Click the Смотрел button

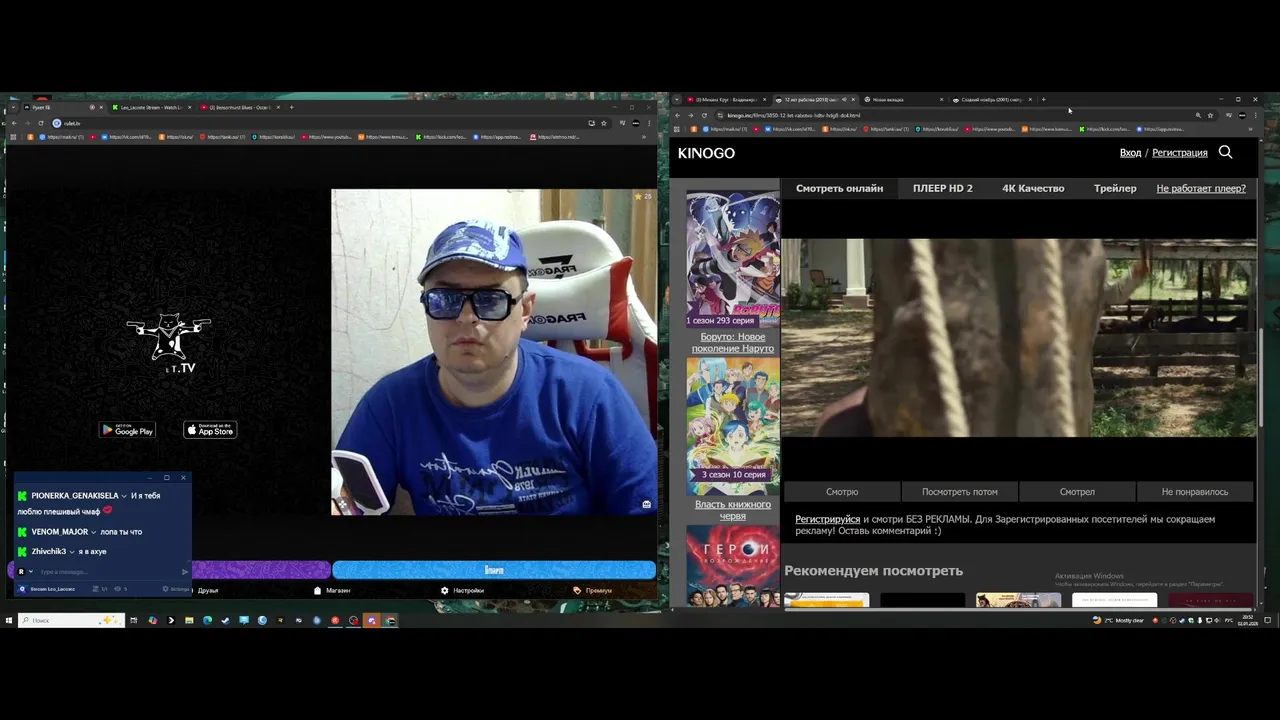[x=1077, y=492]
